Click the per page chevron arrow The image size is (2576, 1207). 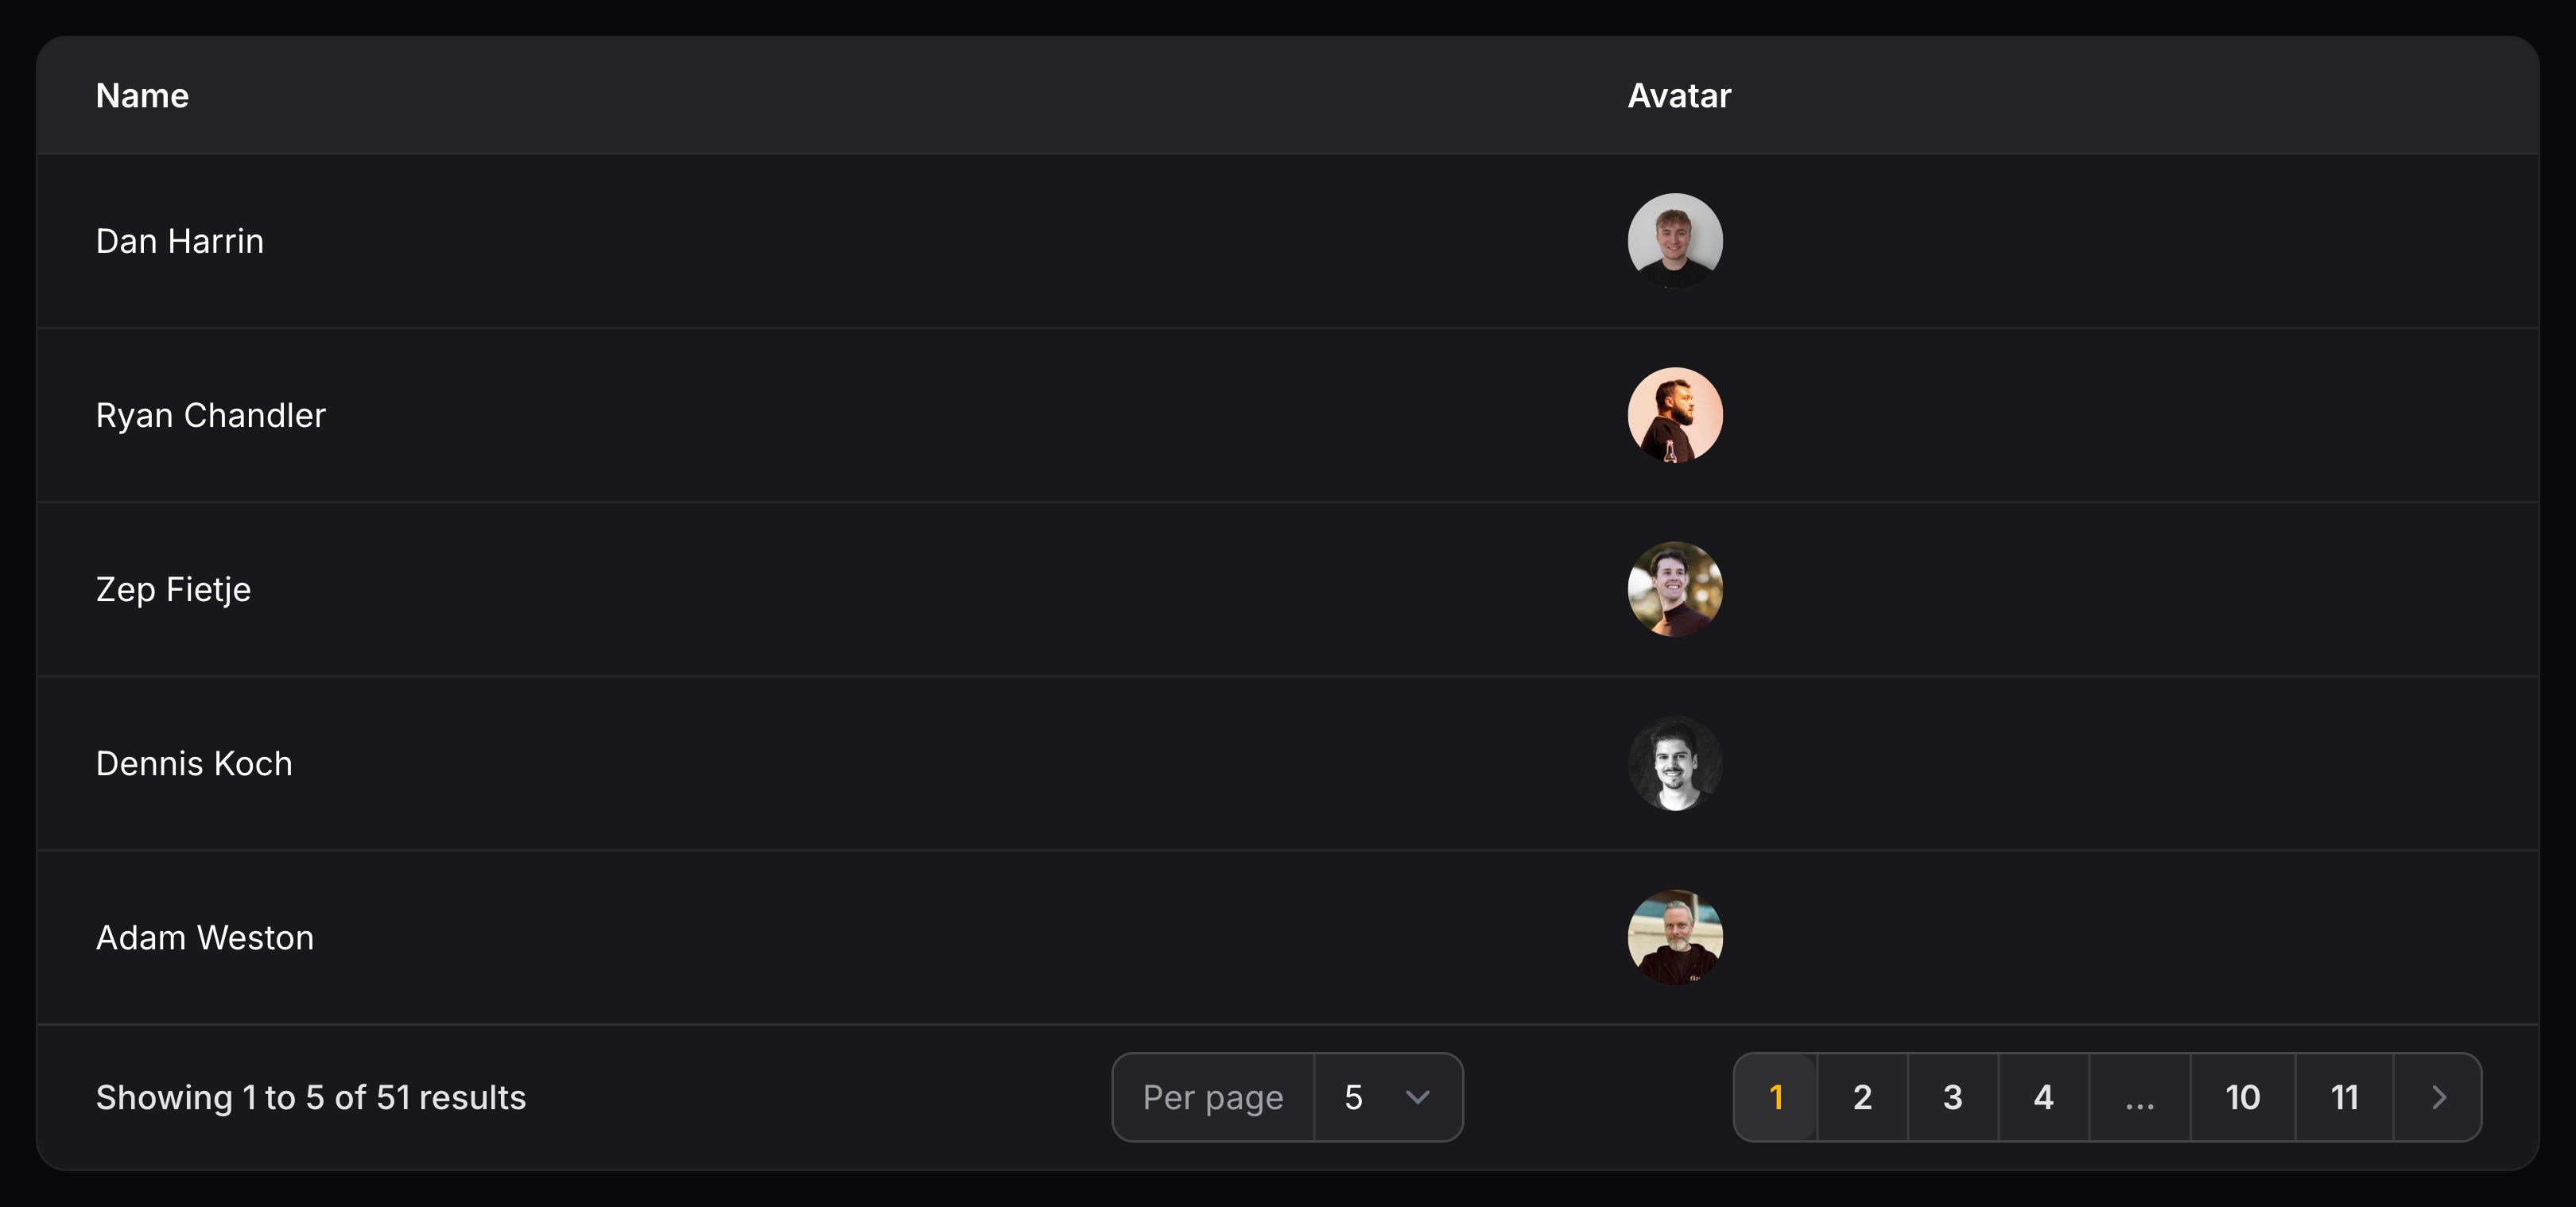(x=1417, y=1097)
